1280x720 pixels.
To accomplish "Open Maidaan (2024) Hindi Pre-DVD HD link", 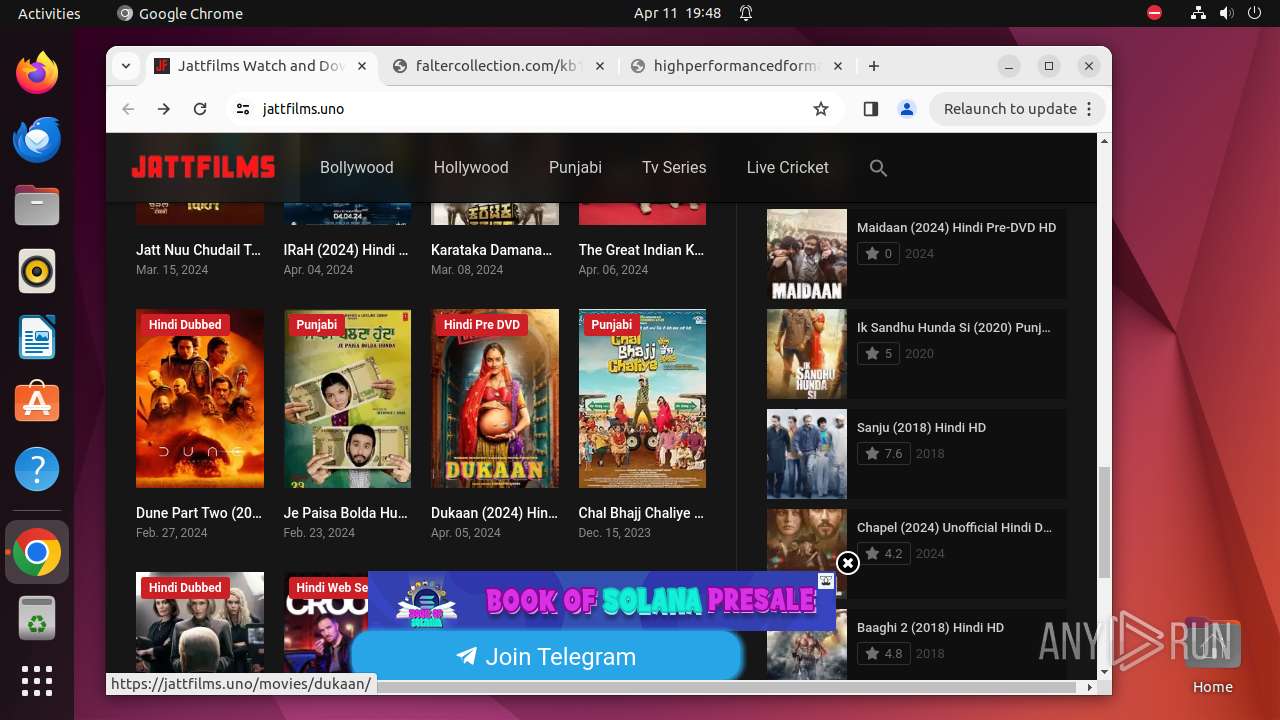I will 956,227.
